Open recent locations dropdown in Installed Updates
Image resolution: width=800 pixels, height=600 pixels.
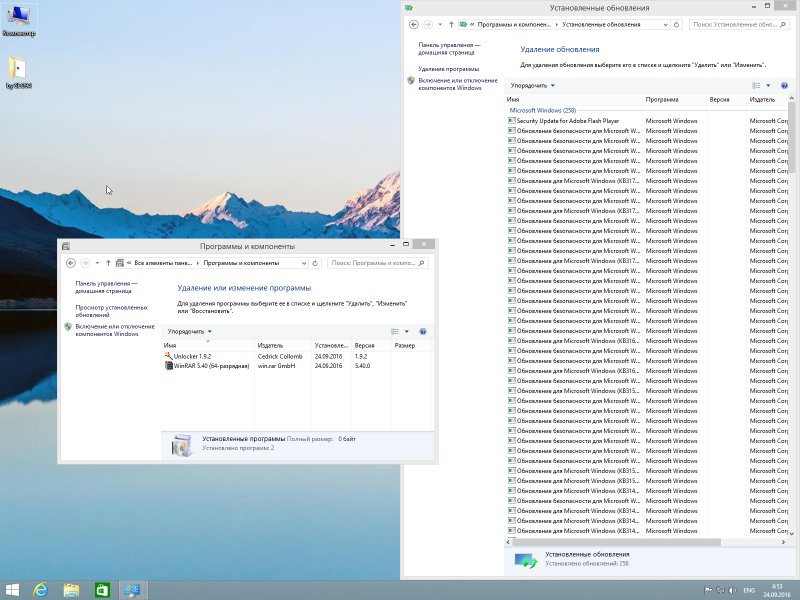[x=440, y=24]
